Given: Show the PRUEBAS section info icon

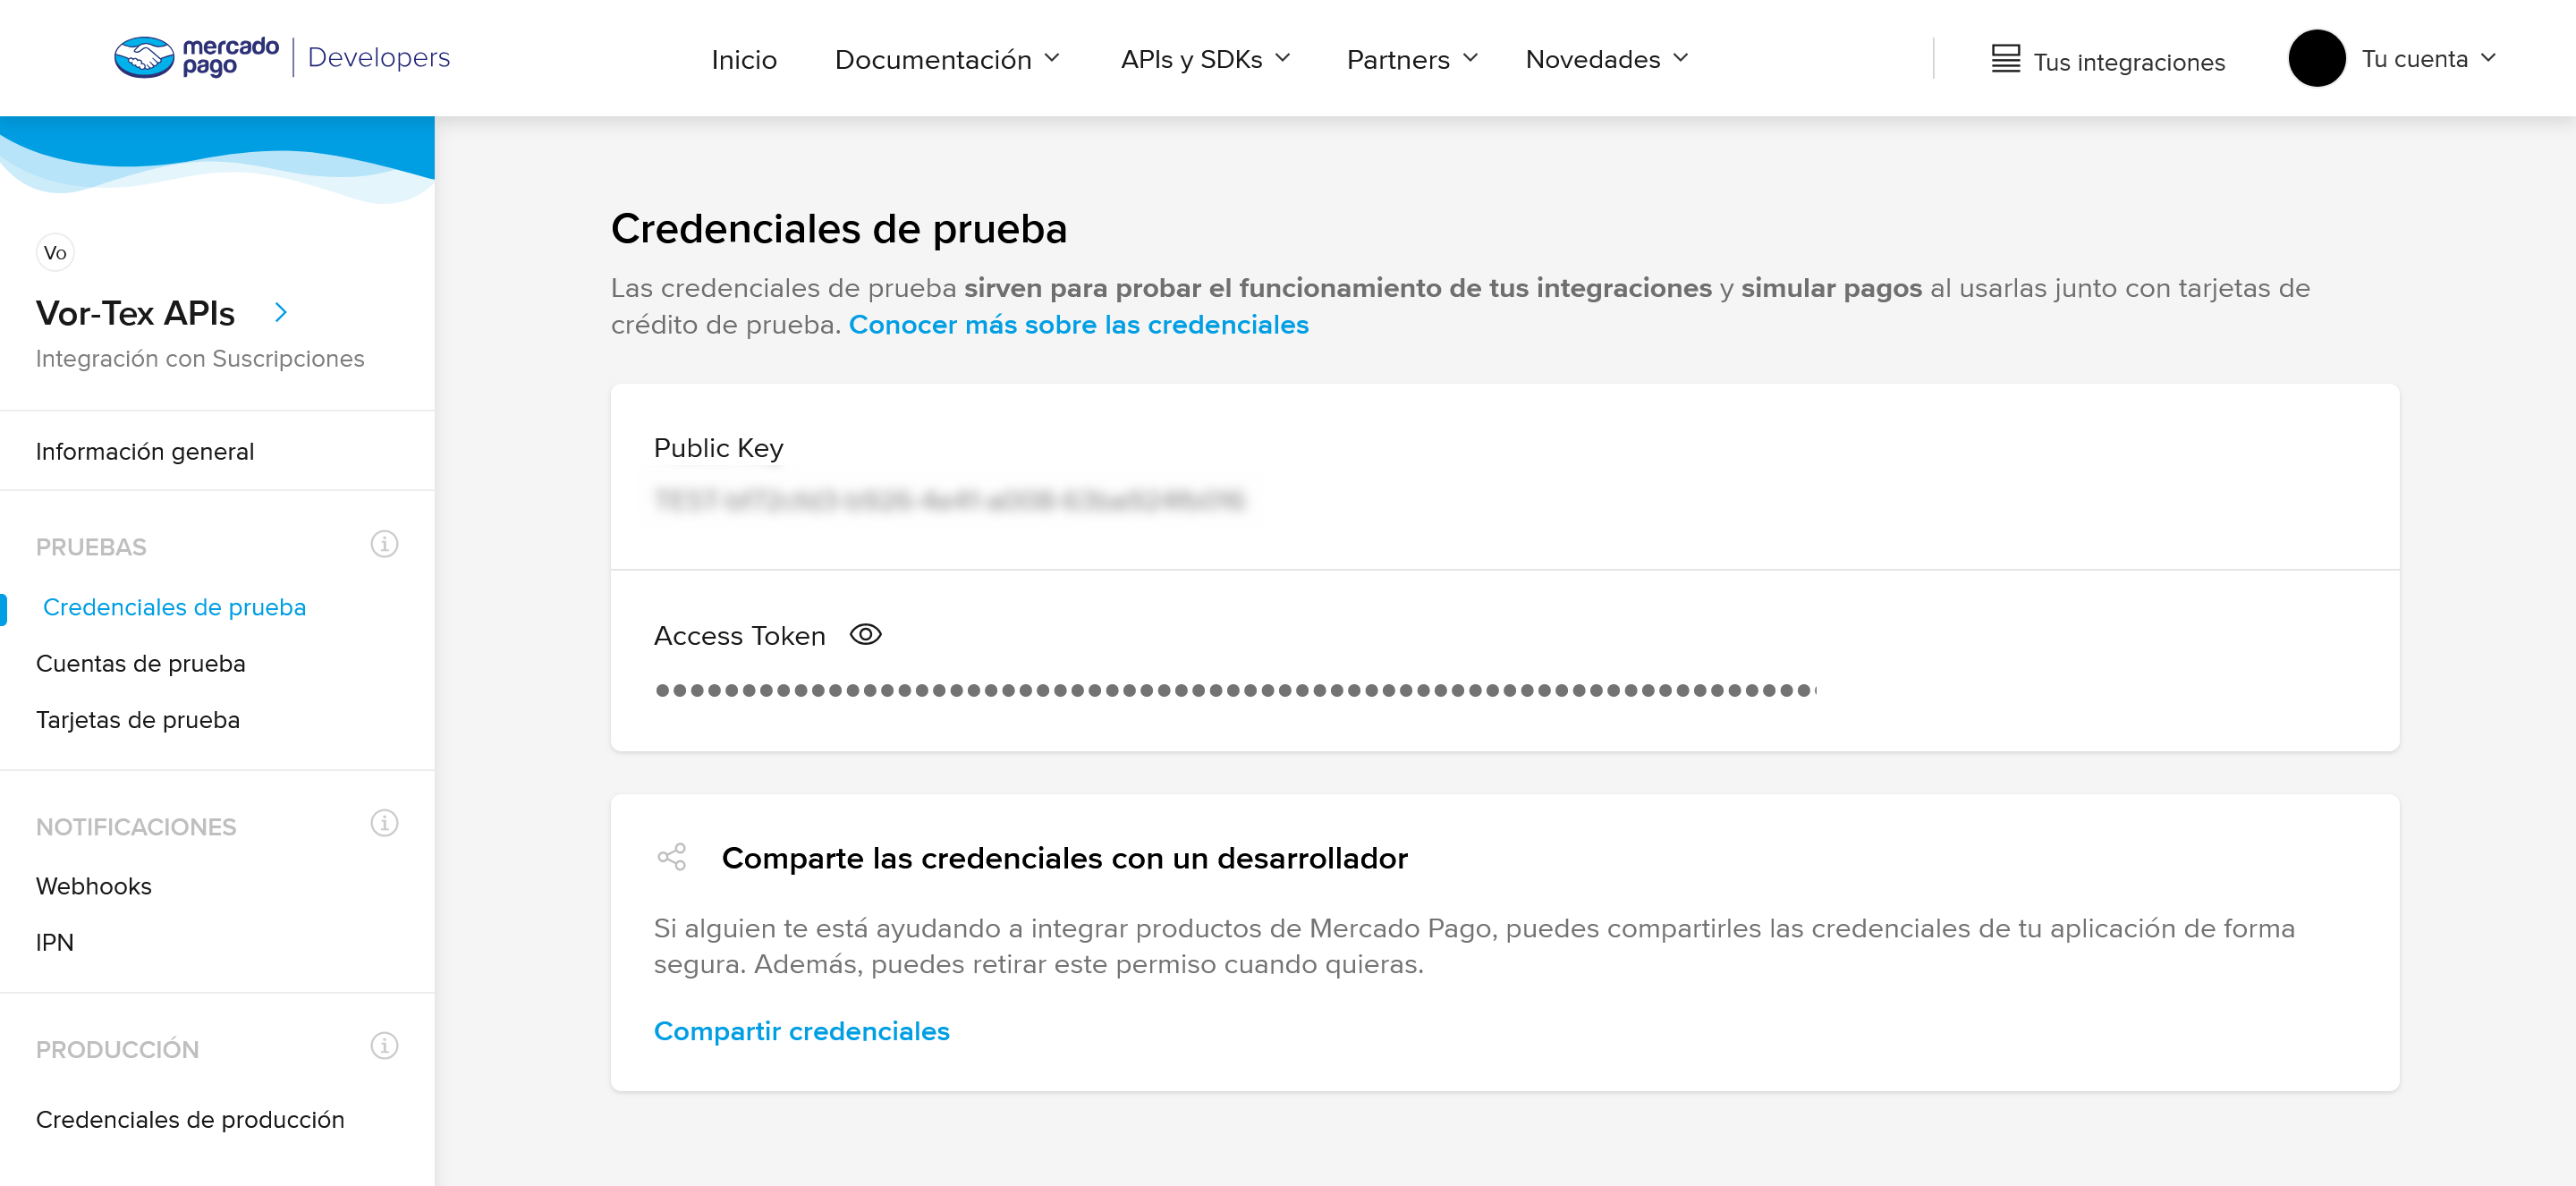Looking at the screenshot, I should 384,543.
